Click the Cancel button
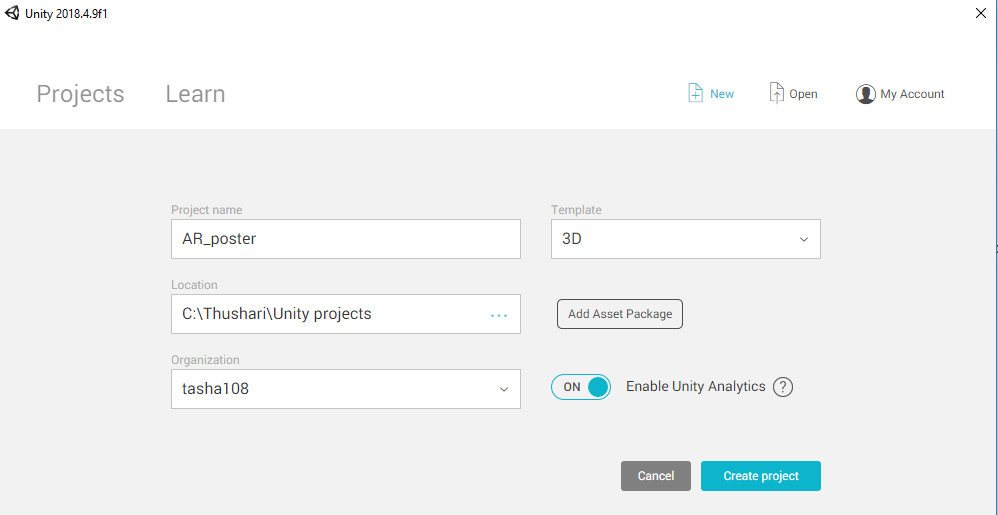This screenshot has height=515, width=998. [656, 476]
